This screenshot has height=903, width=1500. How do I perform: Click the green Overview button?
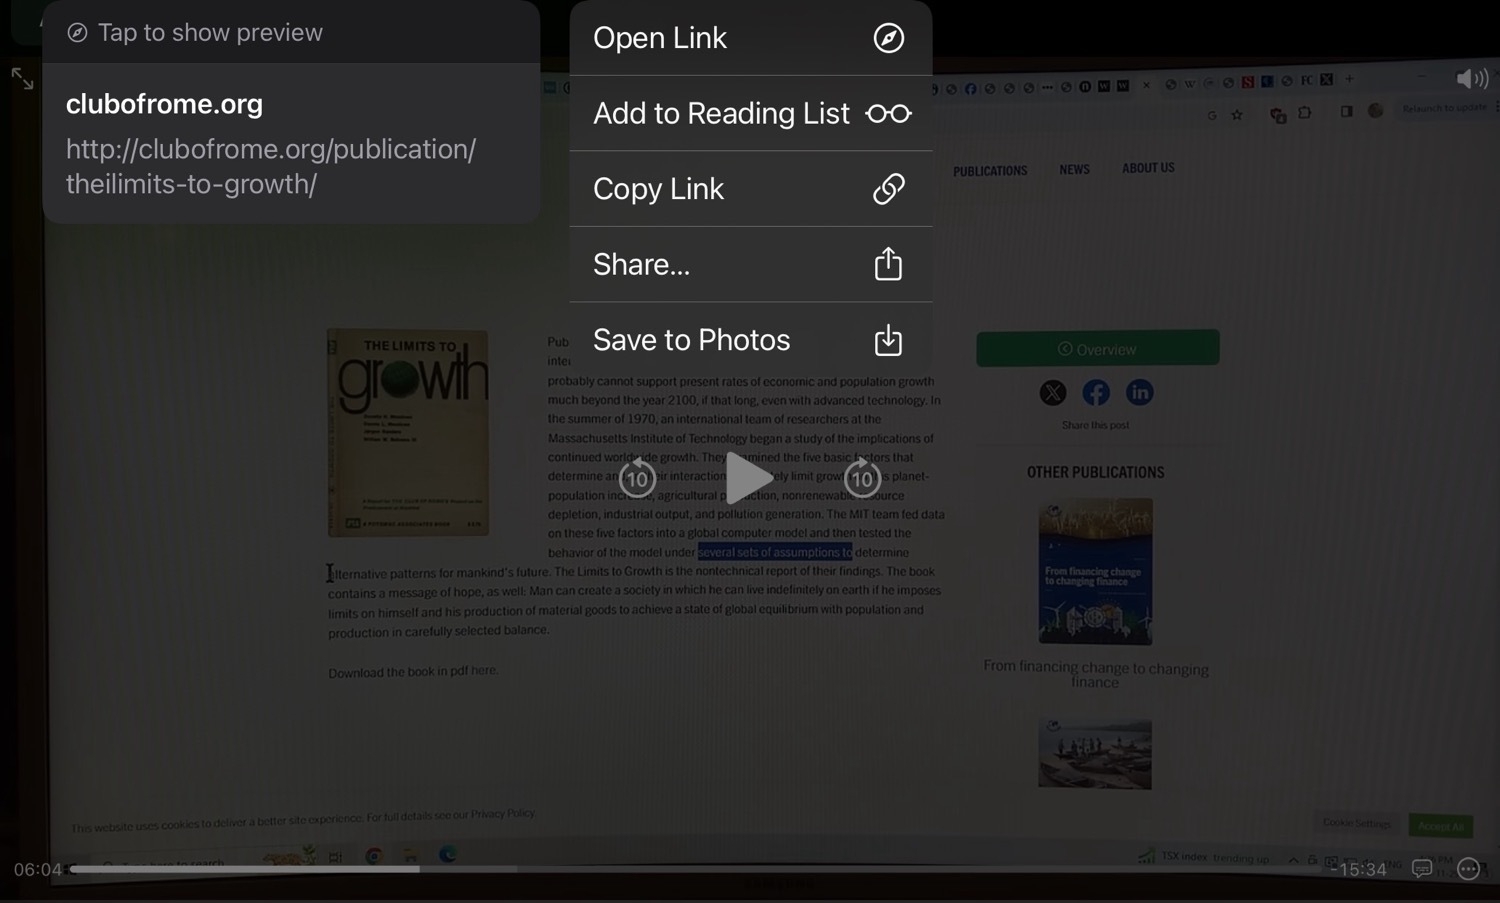pyautogui.click(x=1097, y=348)
